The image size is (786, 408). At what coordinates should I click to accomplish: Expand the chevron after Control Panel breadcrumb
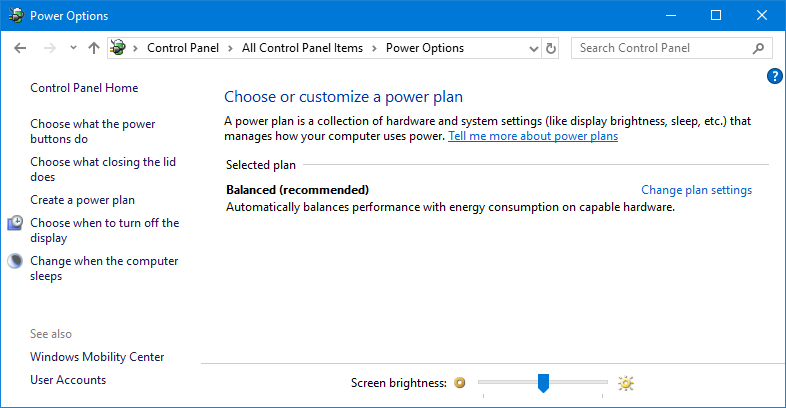pyautogui.click(x=230, y=49)
